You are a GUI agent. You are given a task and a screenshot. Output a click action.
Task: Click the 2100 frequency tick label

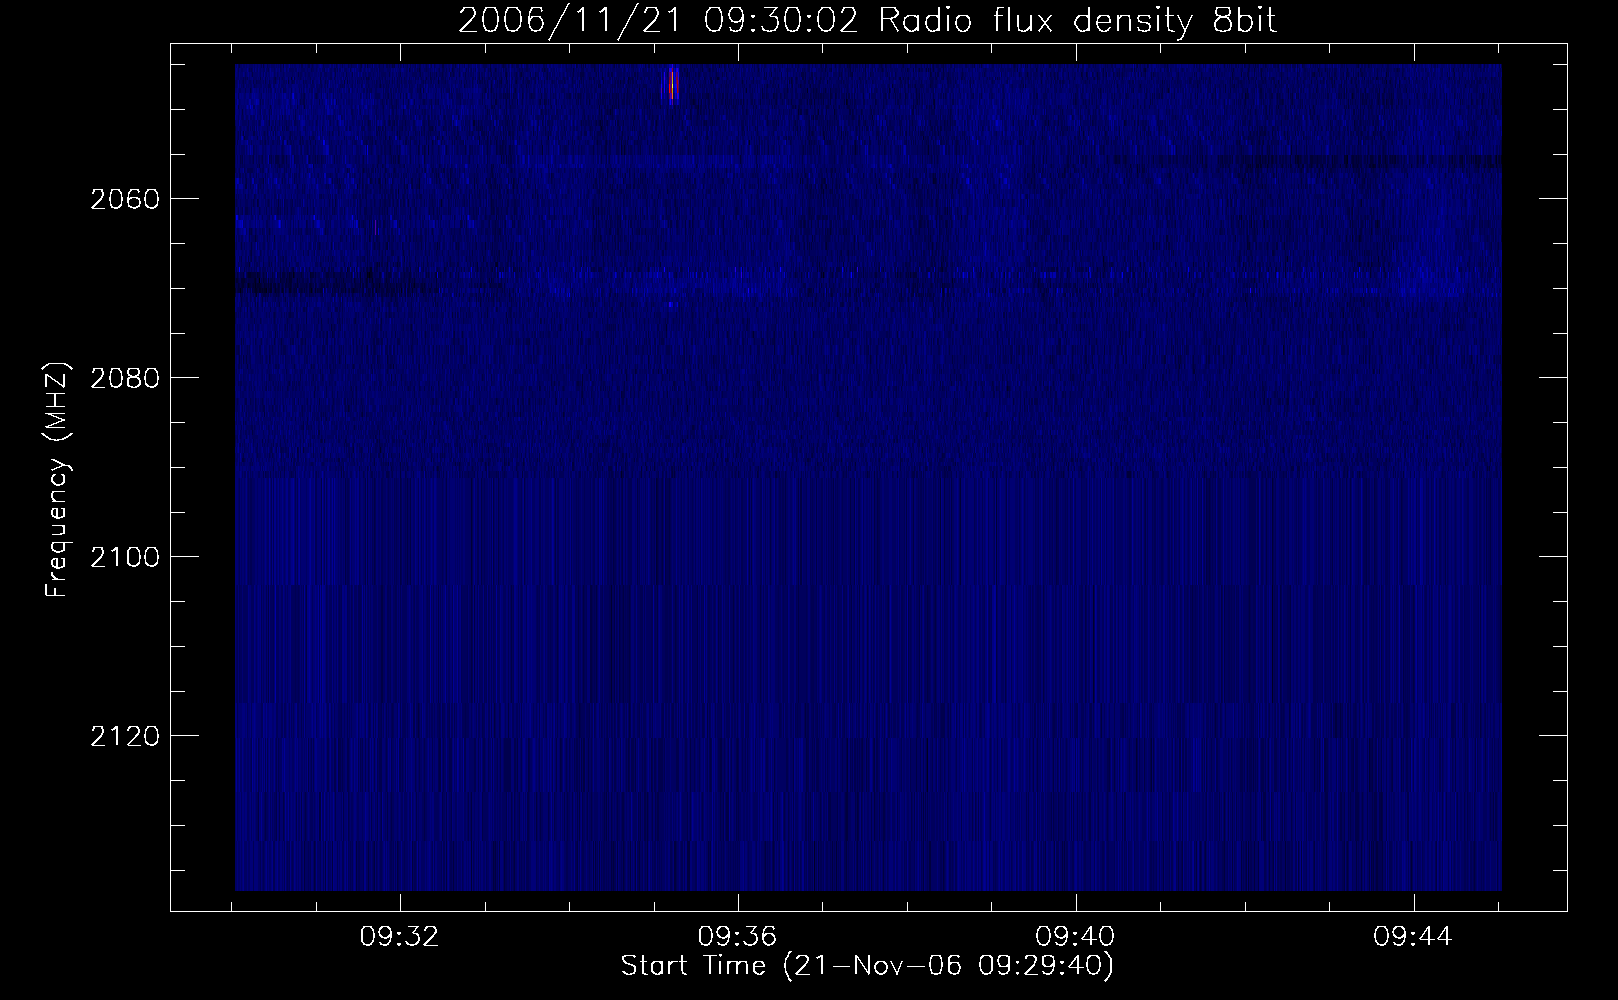(124, 557)
